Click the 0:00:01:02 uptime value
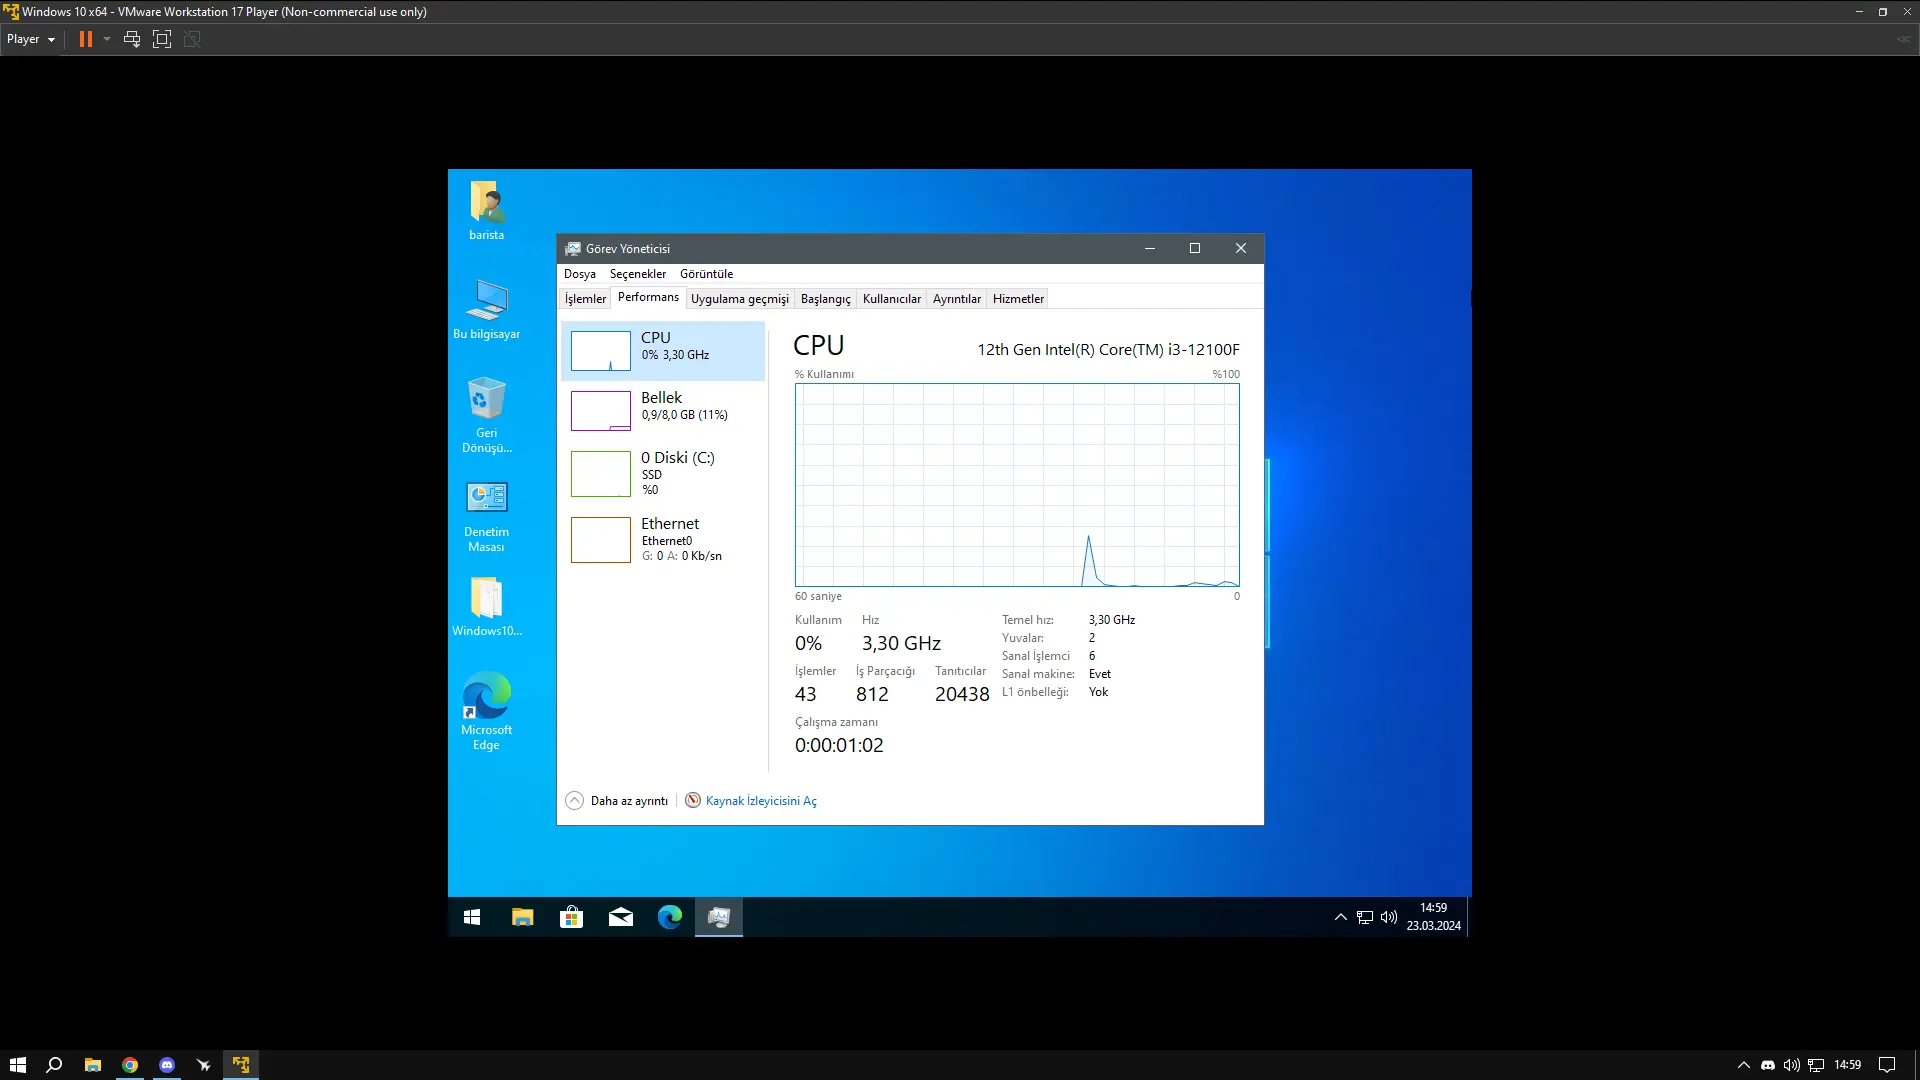Screen dimensions: 1920x1080 [x=839, y=745]
